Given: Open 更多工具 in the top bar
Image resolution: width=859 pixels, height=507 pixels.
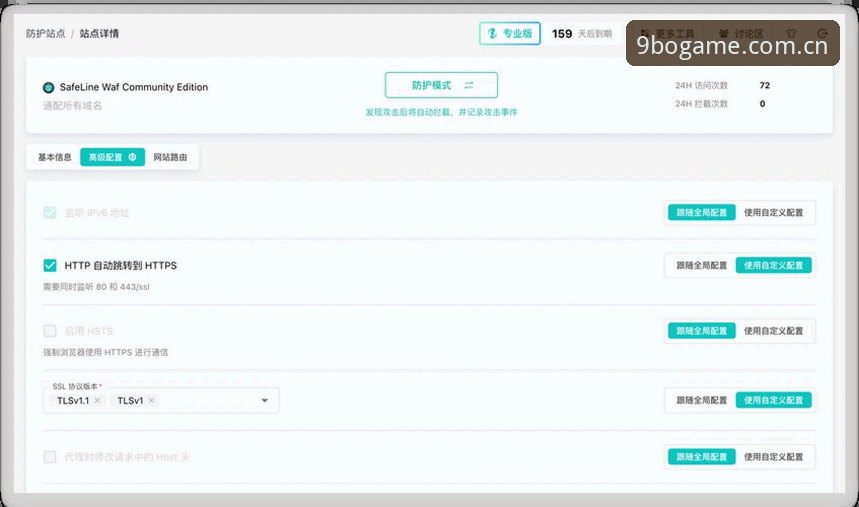Looking at the screenshot, I should pos(668,33).
